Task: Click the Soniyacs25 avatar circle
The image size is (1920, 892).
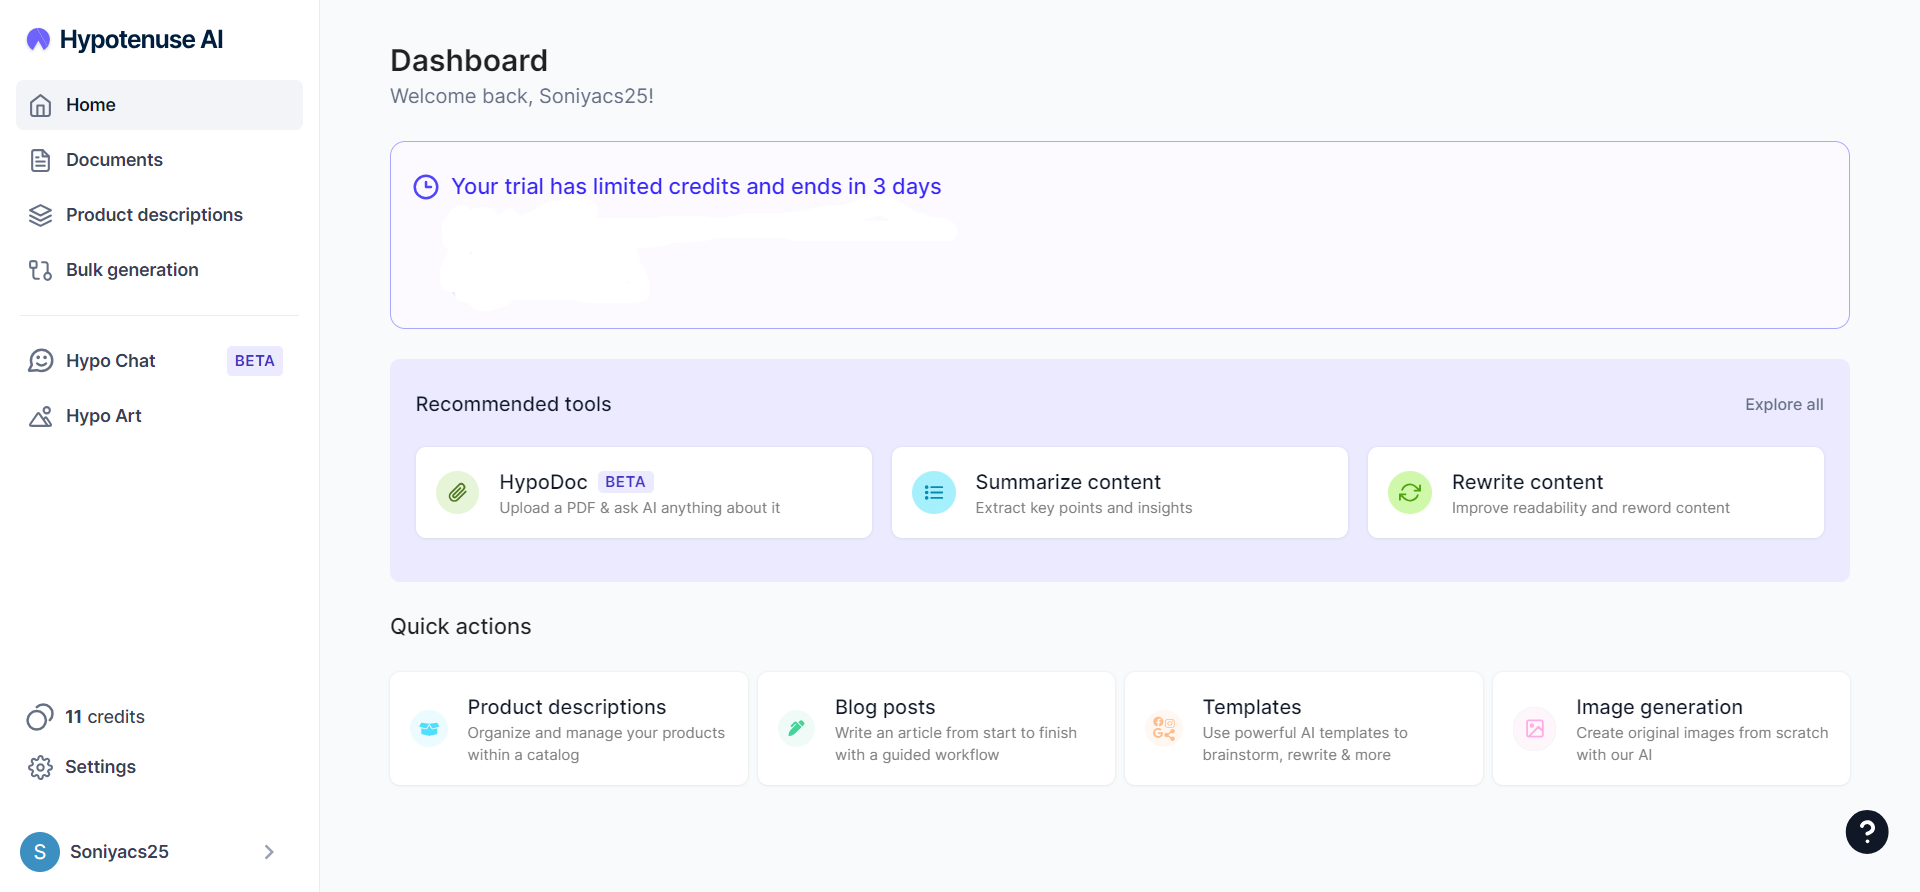Action: 40,852
